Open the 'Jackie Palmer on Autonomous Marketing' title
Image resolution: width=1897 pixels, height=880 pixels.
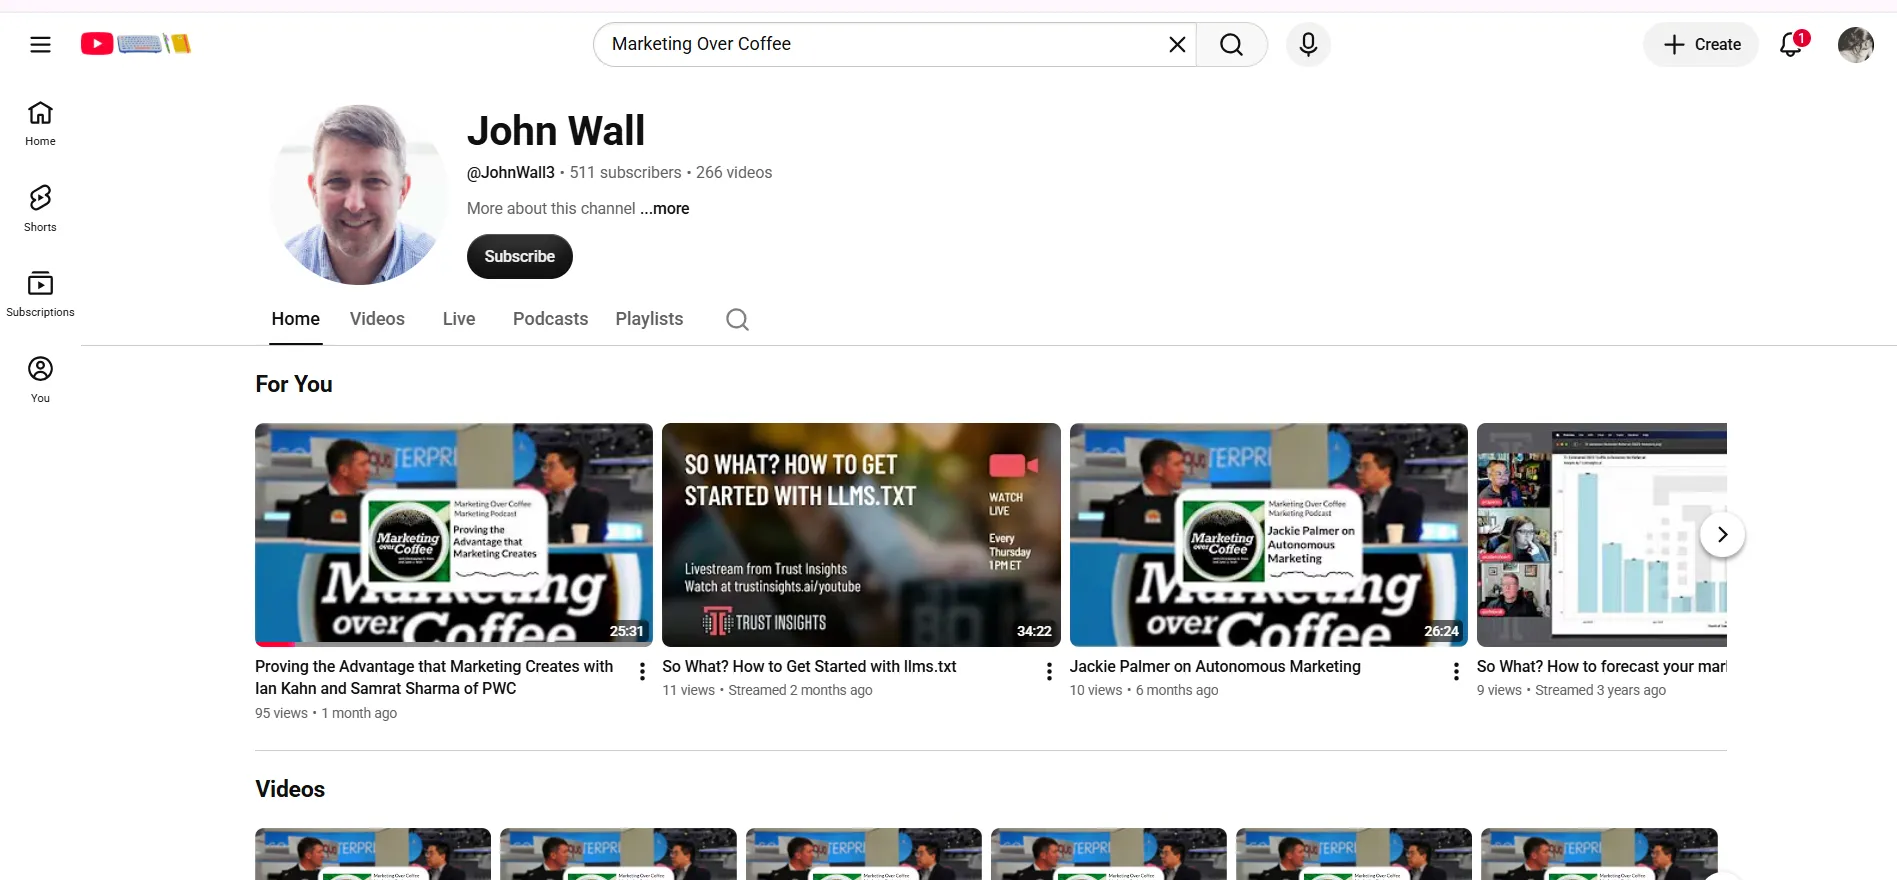coord(1215,666)
